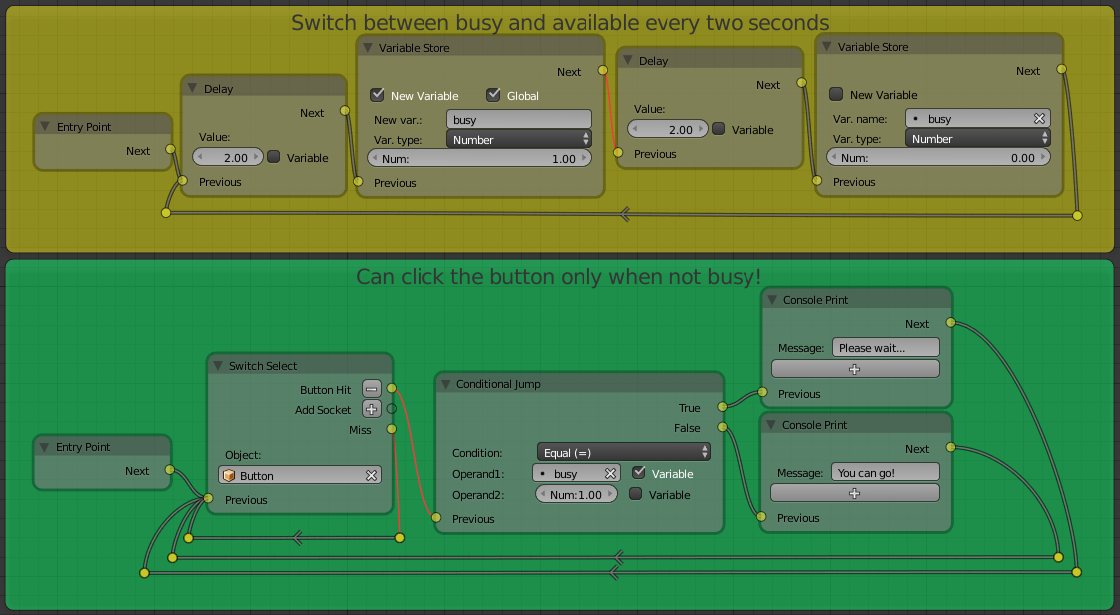Open the Condition Equal (=) dropdown
The image size is (1120, 615).
pyautogui.click(x=623, y=453)
